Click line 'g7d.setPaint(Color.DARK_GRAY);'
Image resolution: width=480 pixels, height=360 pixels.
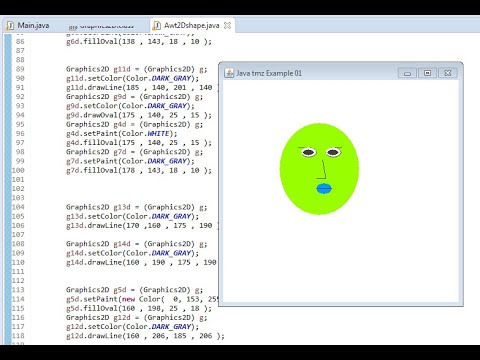pyautogui.click(x=130, y=161)
